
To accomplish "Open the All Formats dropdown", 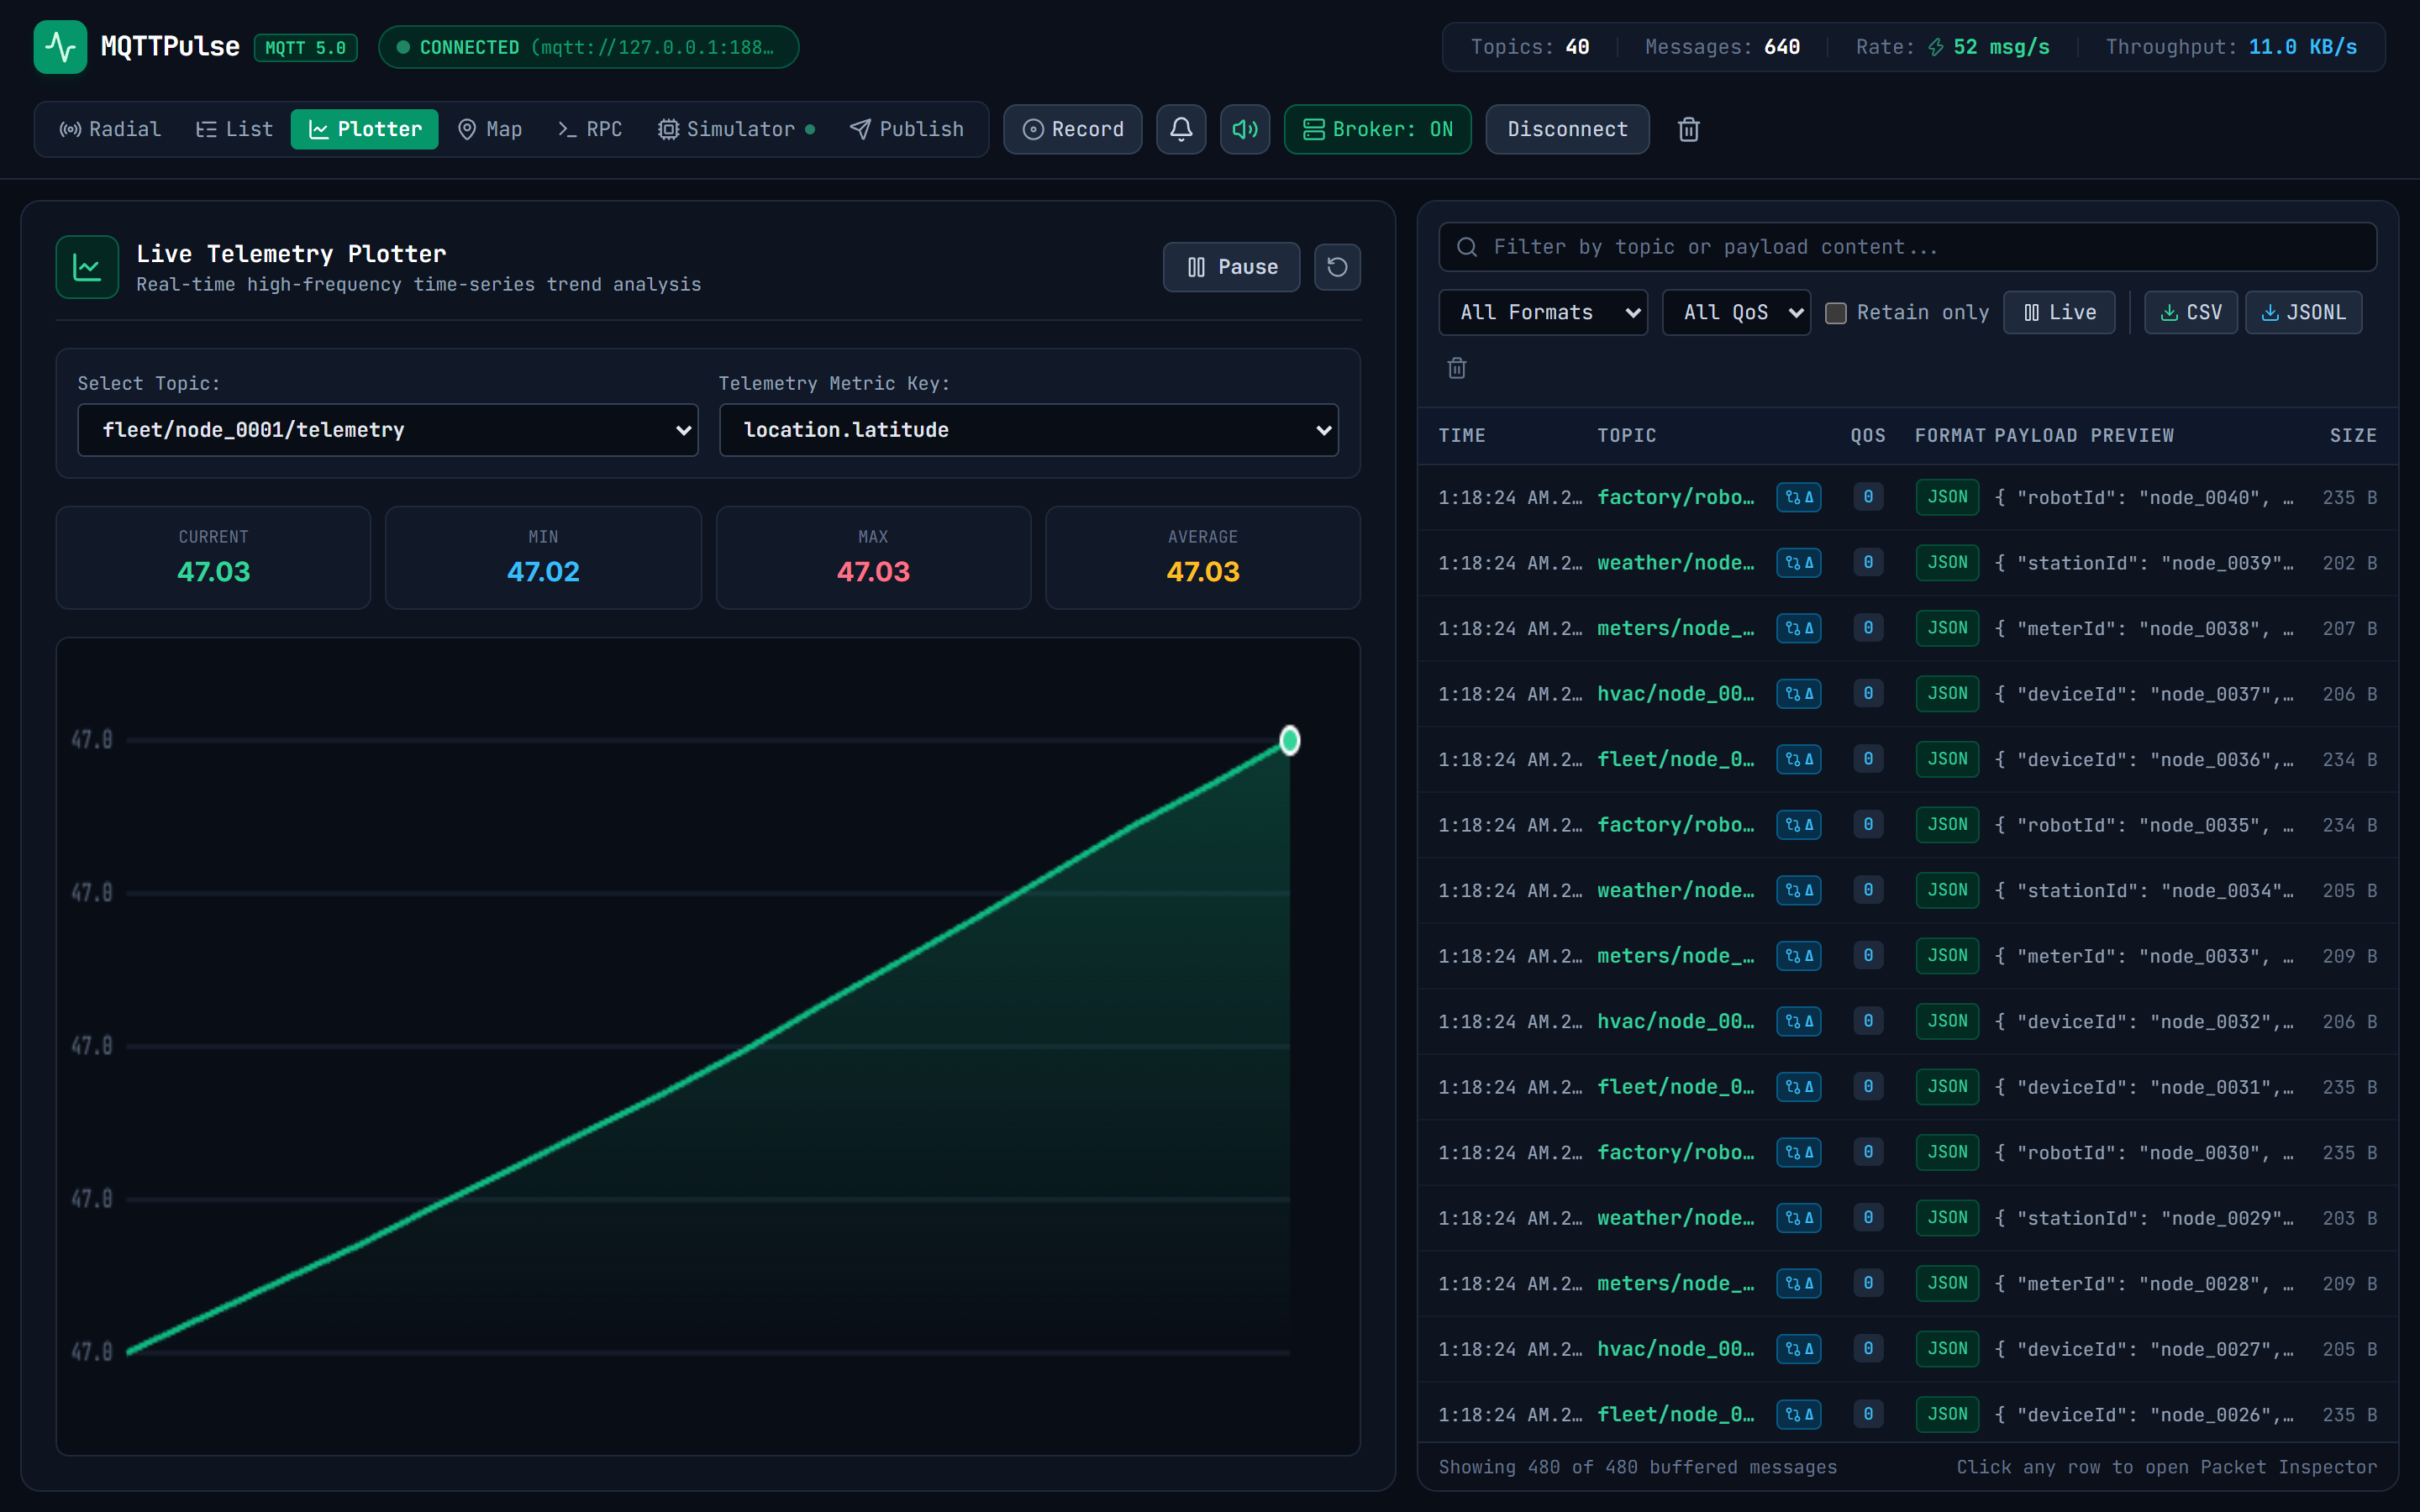I will pyautogui.click(x=1542, y=313).
